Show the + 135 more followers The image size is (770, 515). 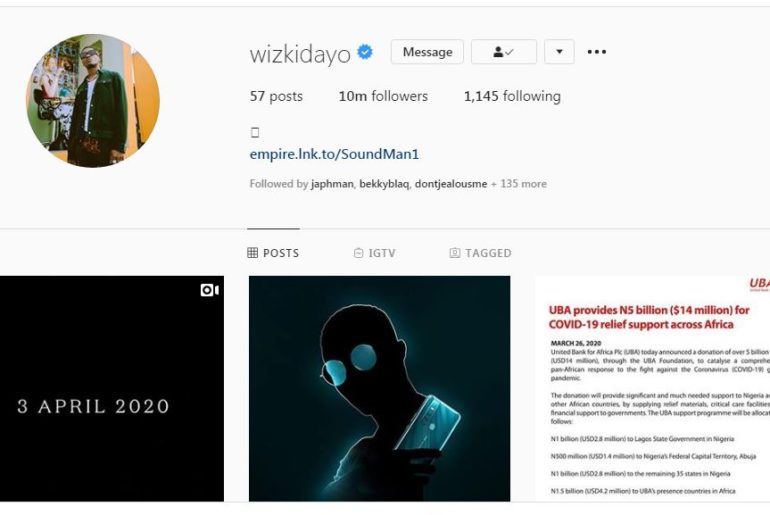pyautogui.click(x=519, y=184)
